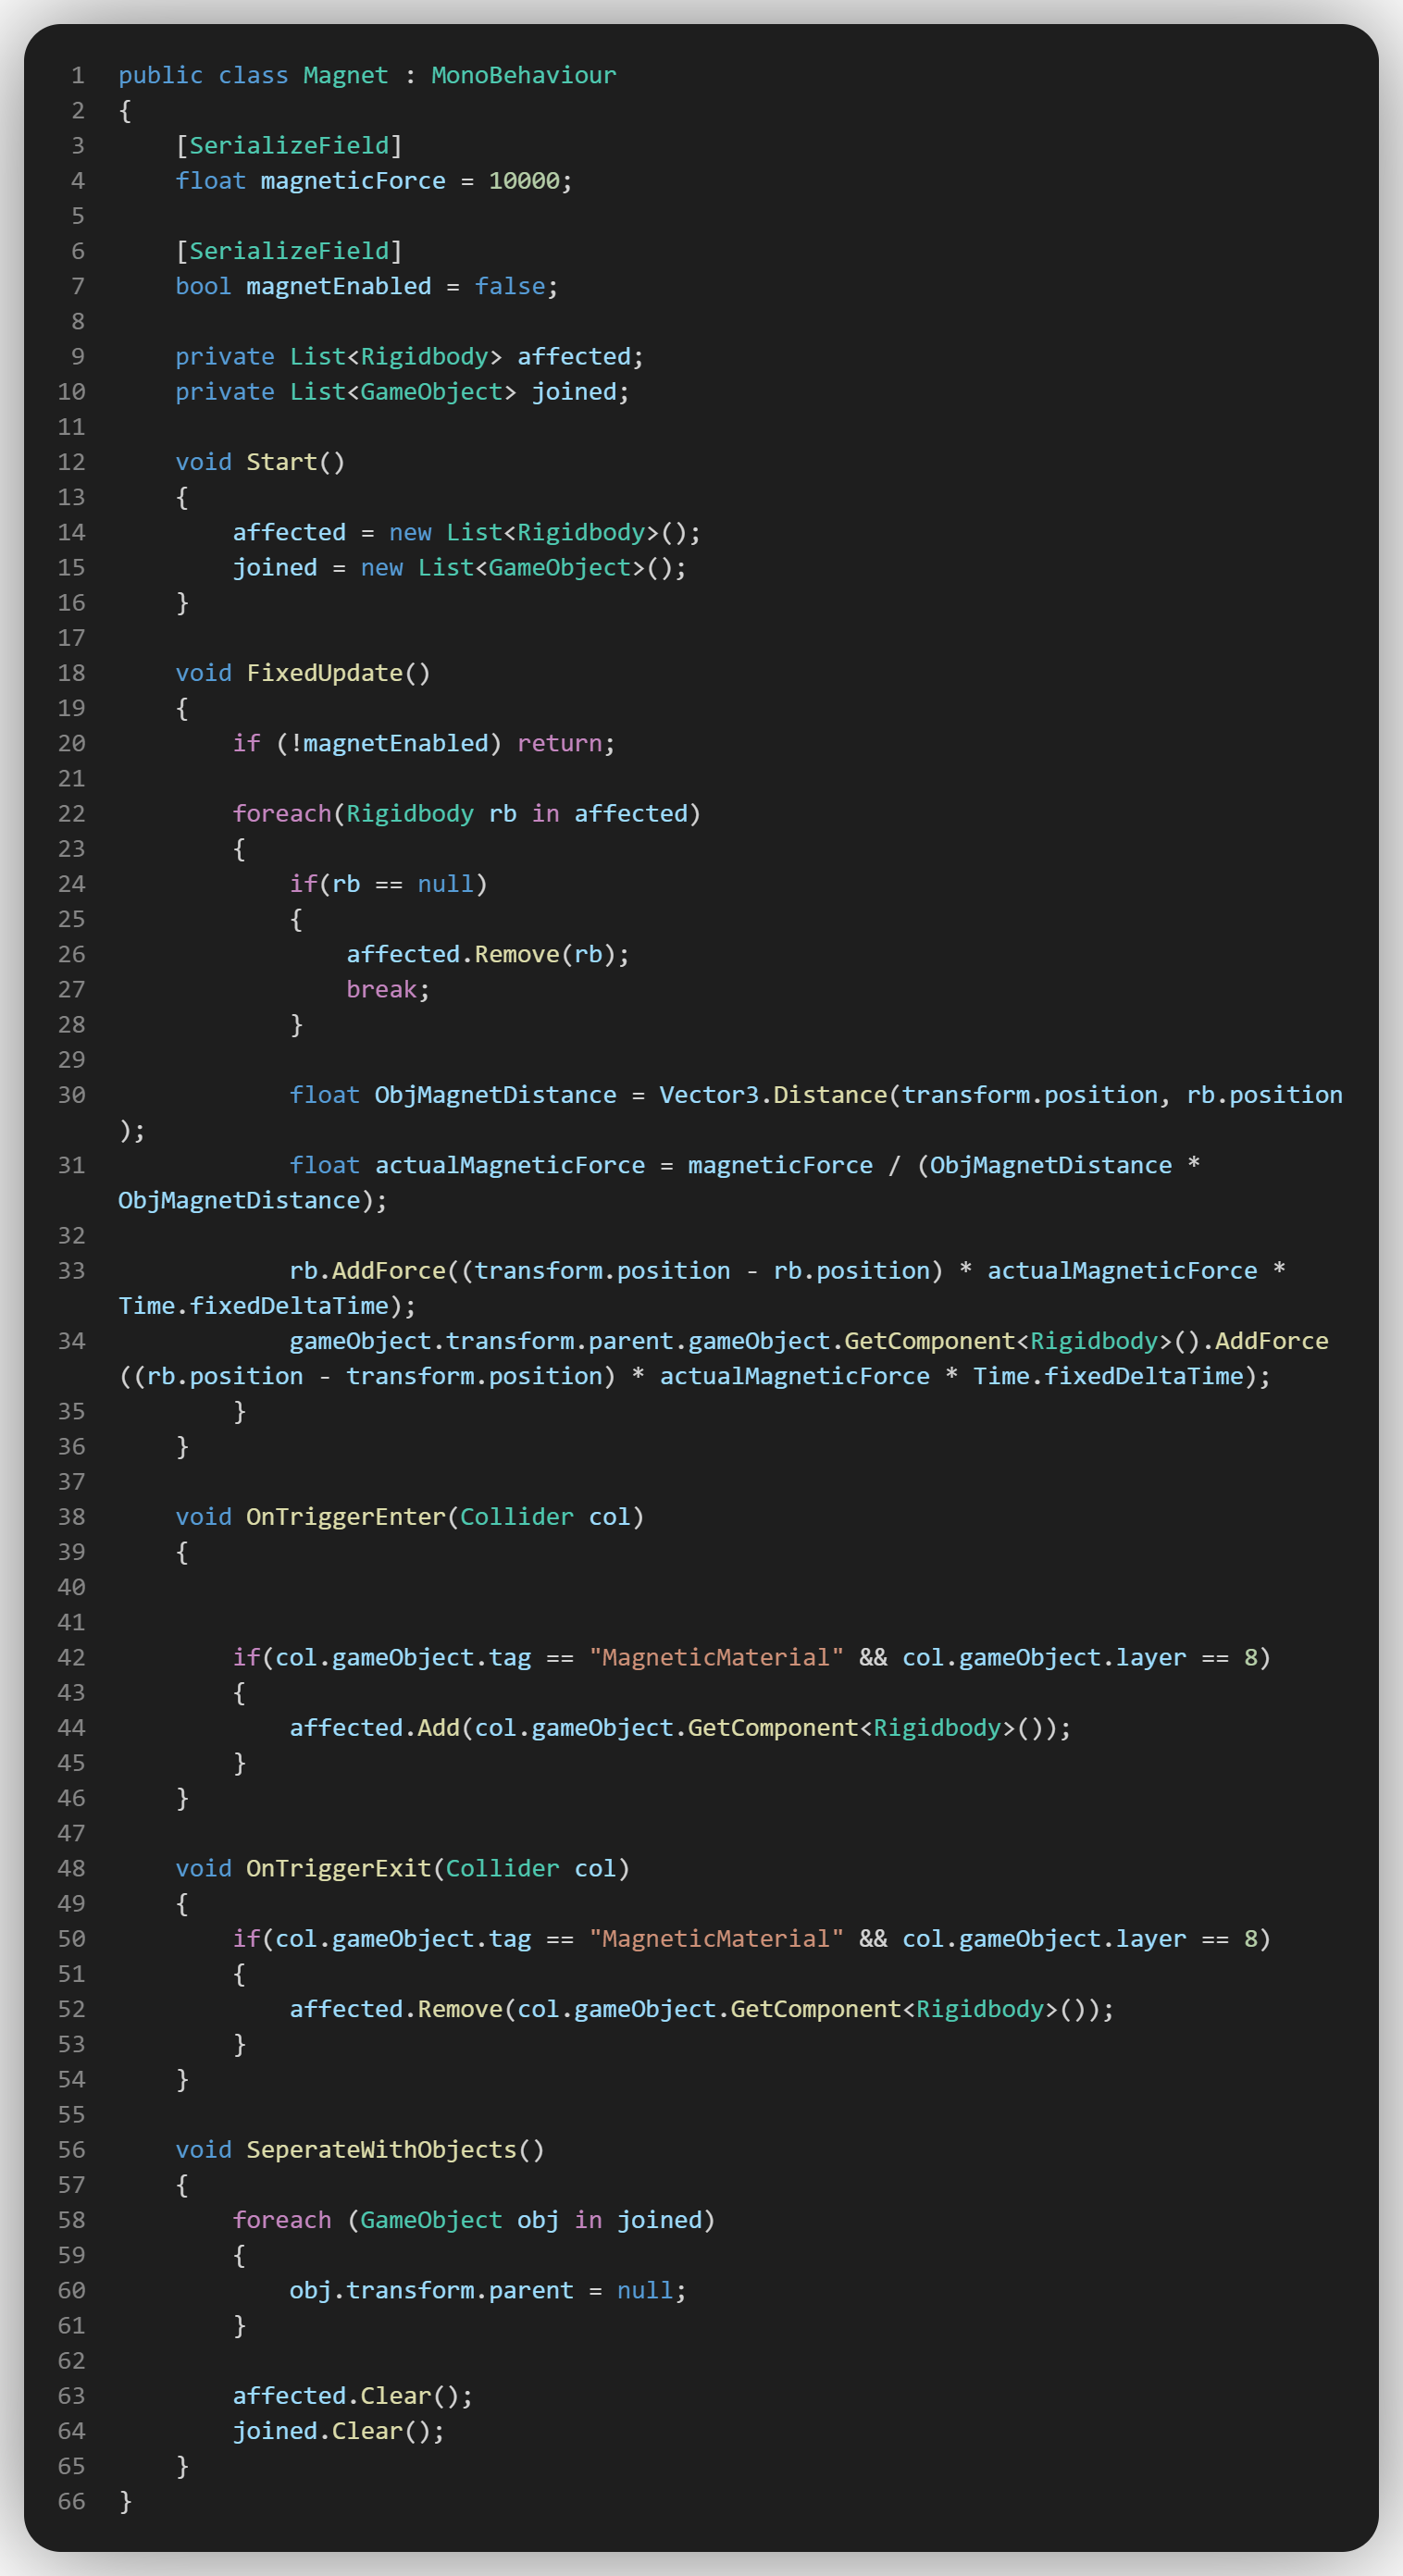This screenshot has width=1403, height=2576.
Task: Click 'float ObjMagnetDistance = Vector3.Distance' line
Action: (x=816, y=1095)
